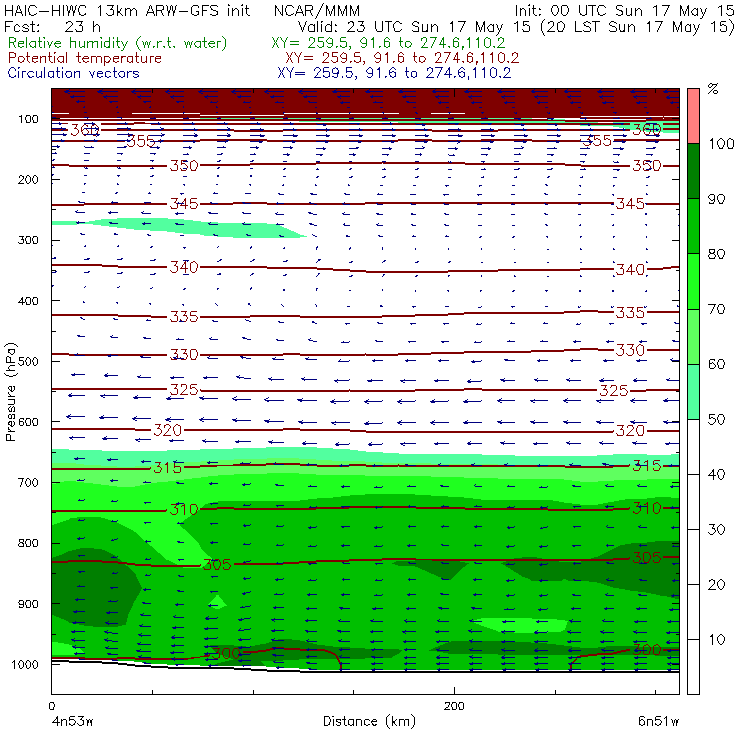Image resolution: width=740 pixels, height=740 pixels.
Task: Click the 'Circulation vectors' legend label
Action: (x=73, y=73)
